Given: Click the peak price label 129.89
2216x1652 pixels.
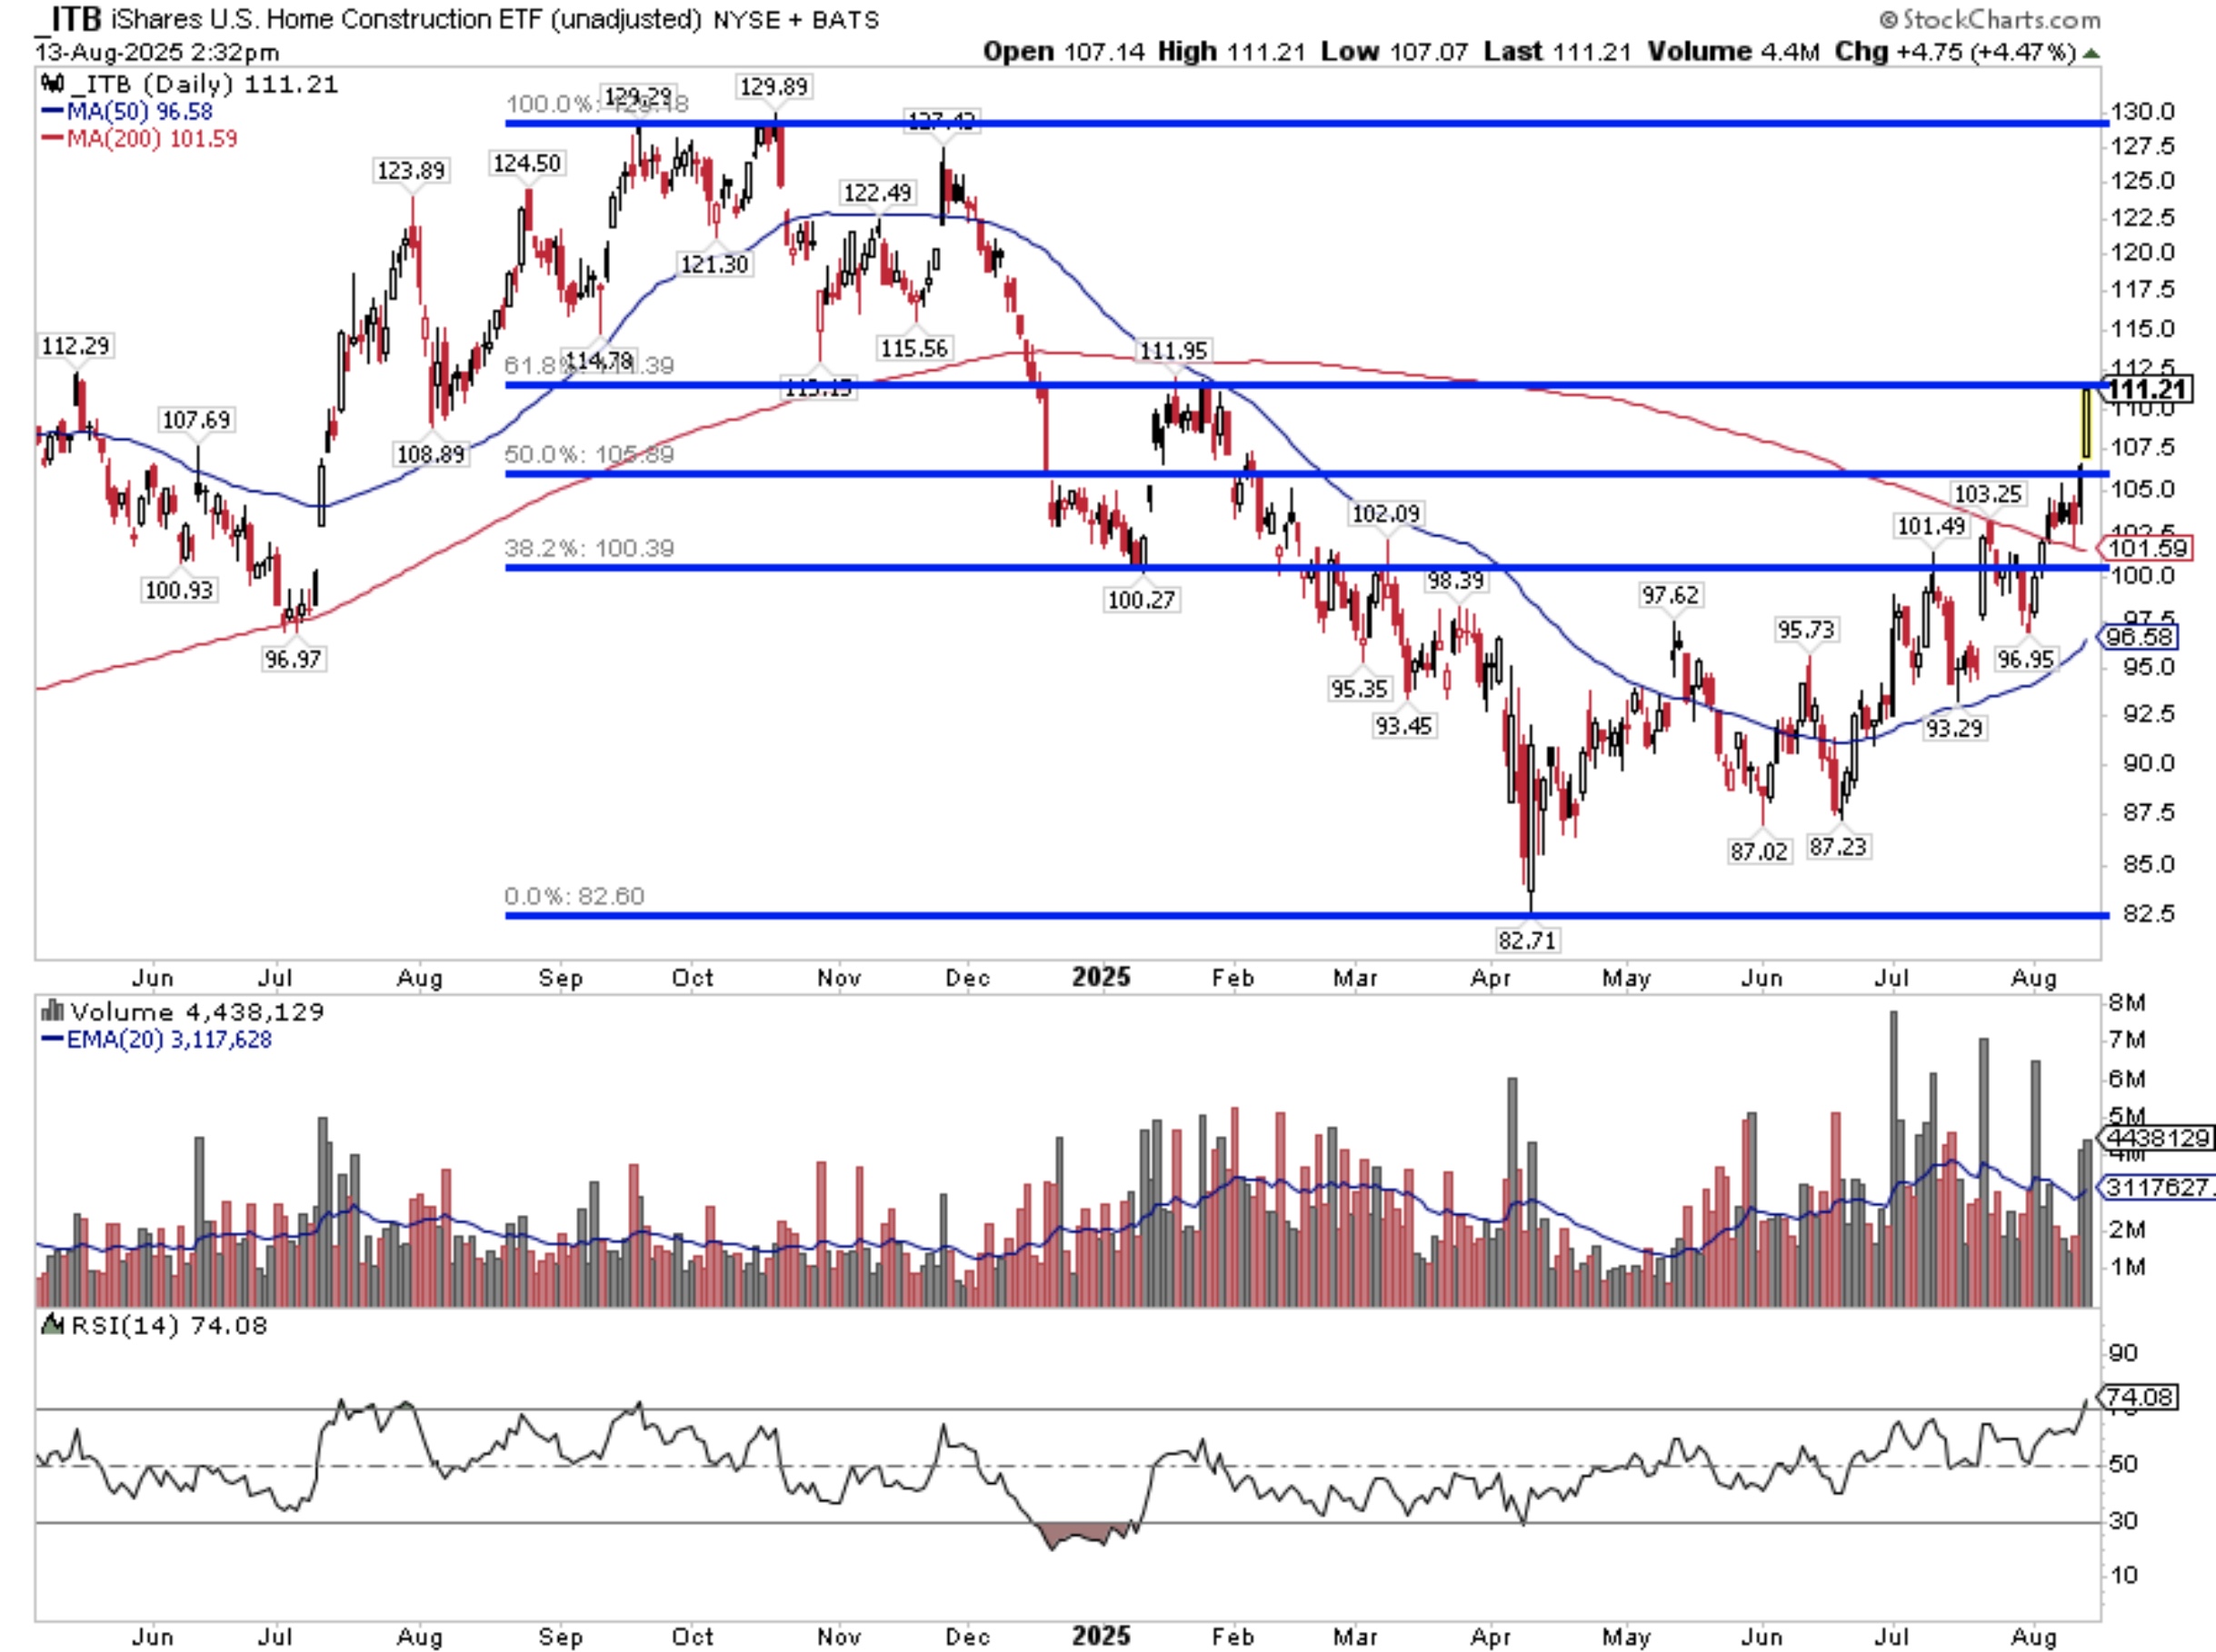Looking at the screenshot, I should [773, 87].
